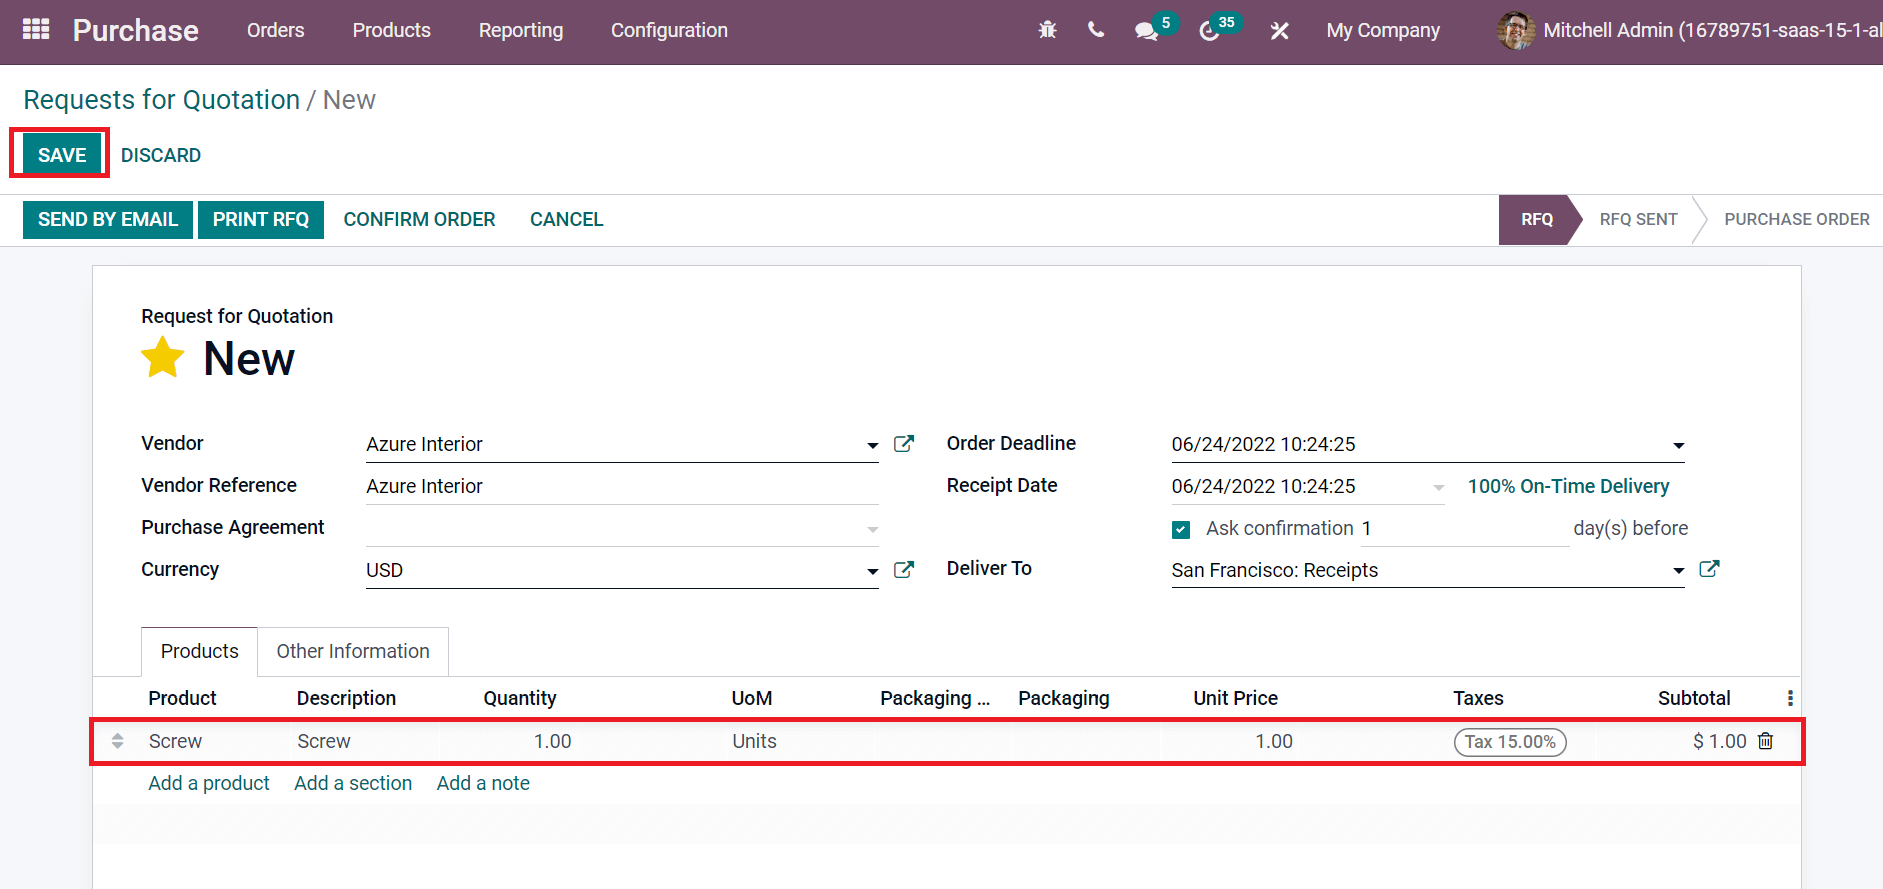Image resolution: width=1883 pixels, height=889 pixels.
Task: Open the activities clock icon
Action: (x=1209, y=31)
